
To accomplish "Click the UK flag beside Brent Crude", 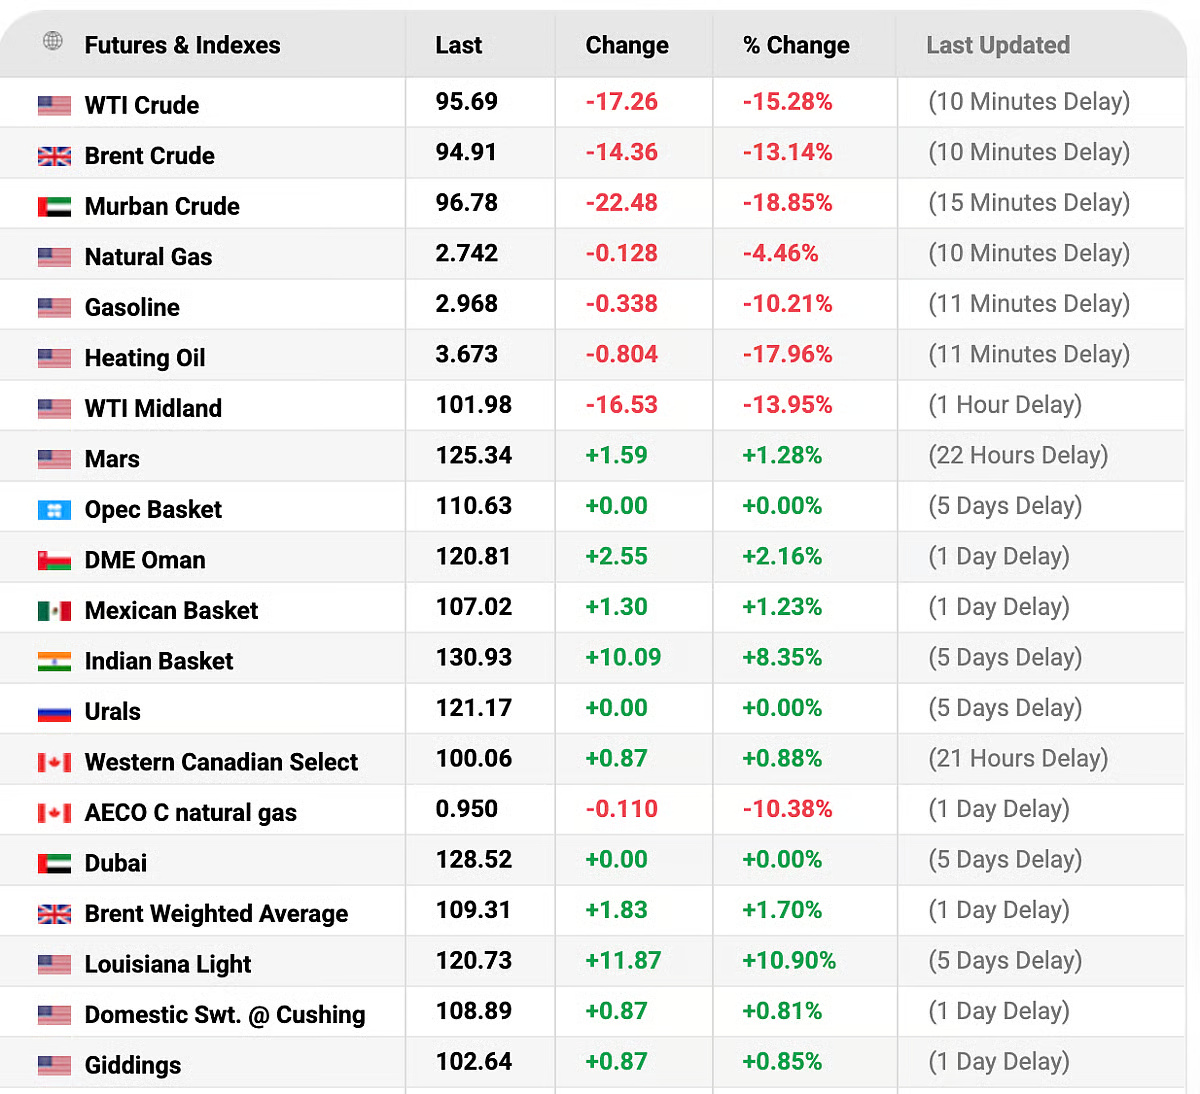I will point(54,156).
